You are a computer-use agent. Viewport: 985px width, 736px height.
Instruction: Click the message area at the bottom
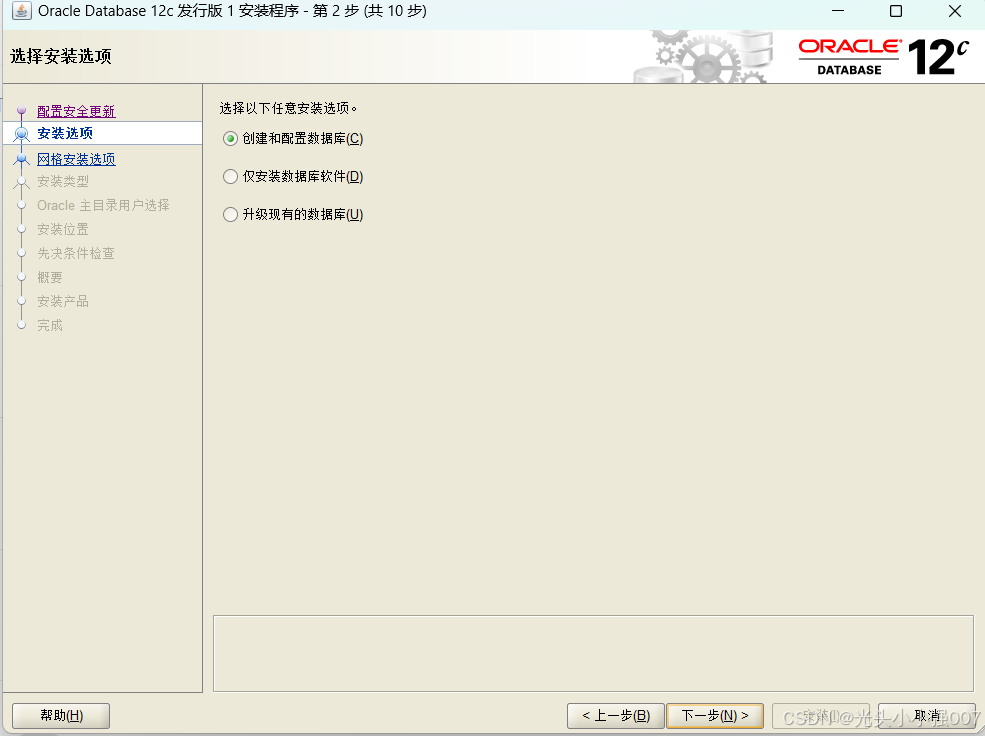[x=594, y=653]
